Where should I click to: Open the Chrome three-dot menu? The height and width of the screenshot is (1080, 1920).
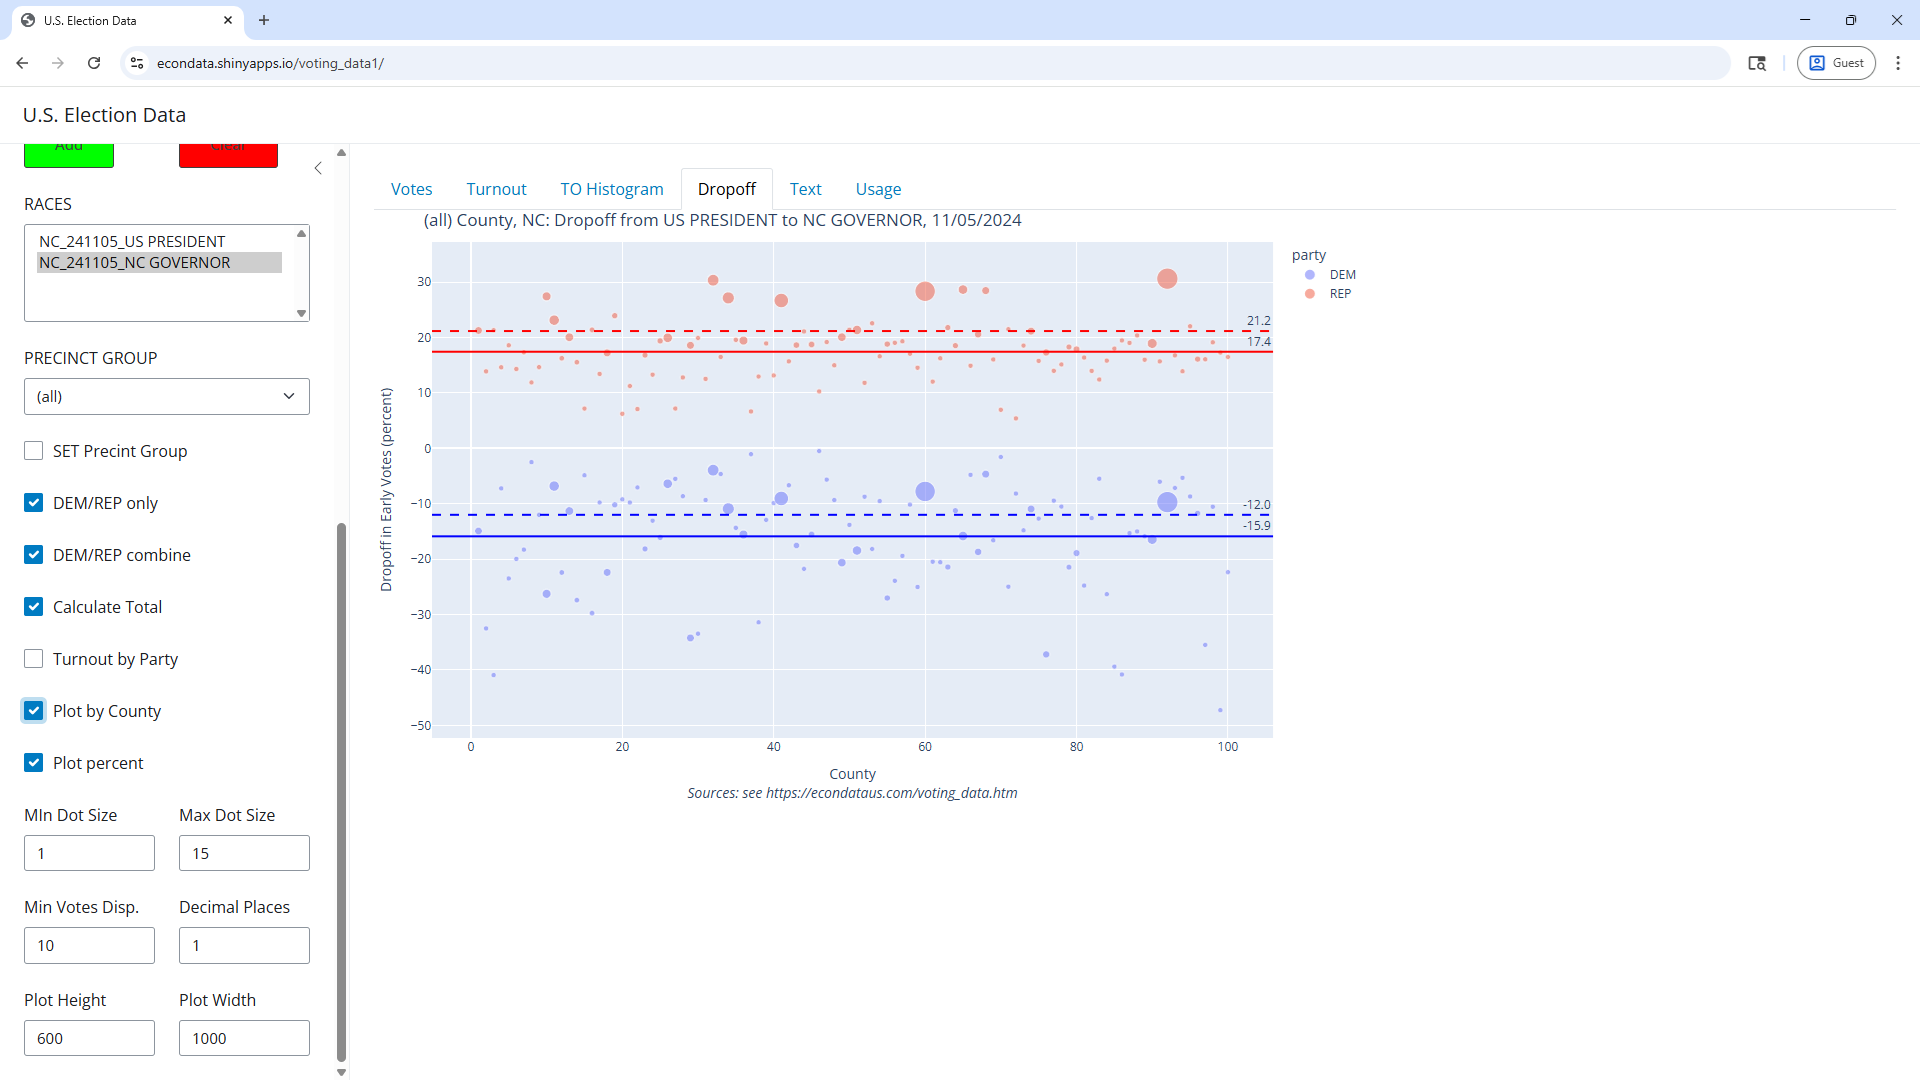point(1898,63)
